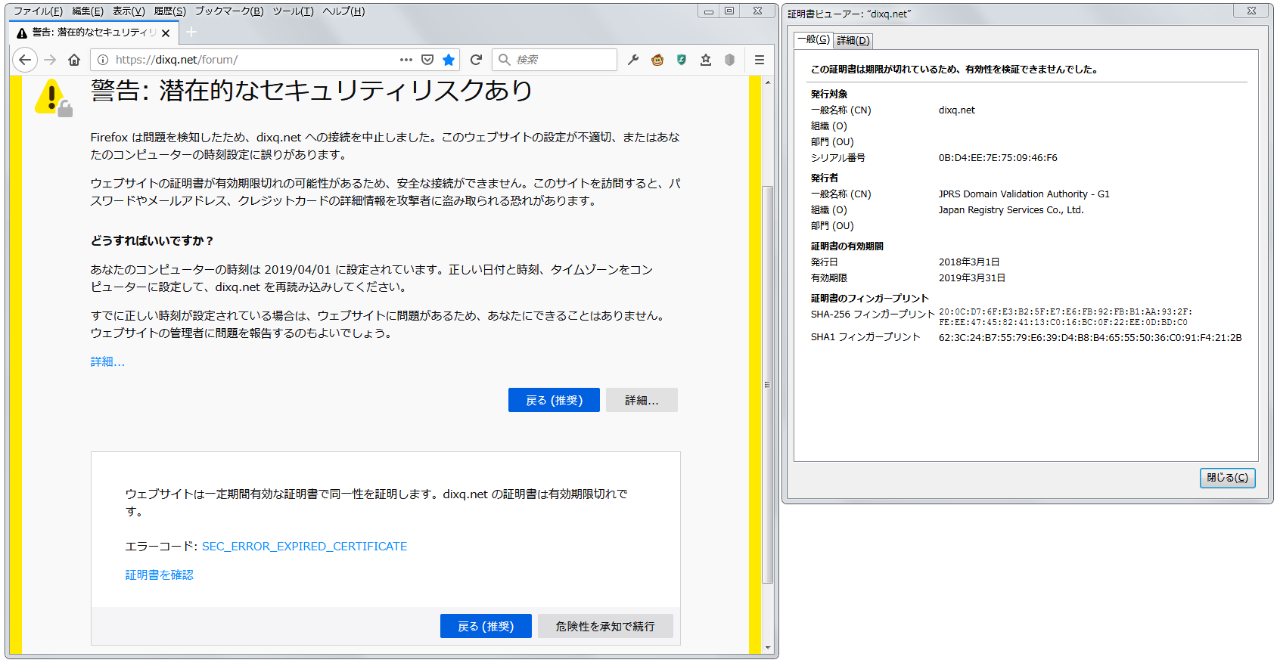
Task: Open the ブックマーク menu
Action: 229,11
